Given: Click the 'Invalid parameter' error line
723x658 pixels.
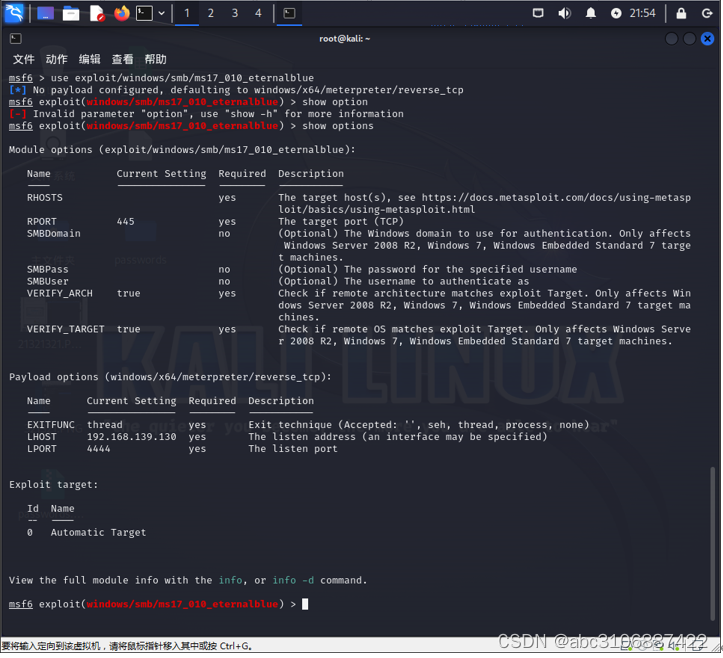Looking at the screenshot, I should pos(206,114).
